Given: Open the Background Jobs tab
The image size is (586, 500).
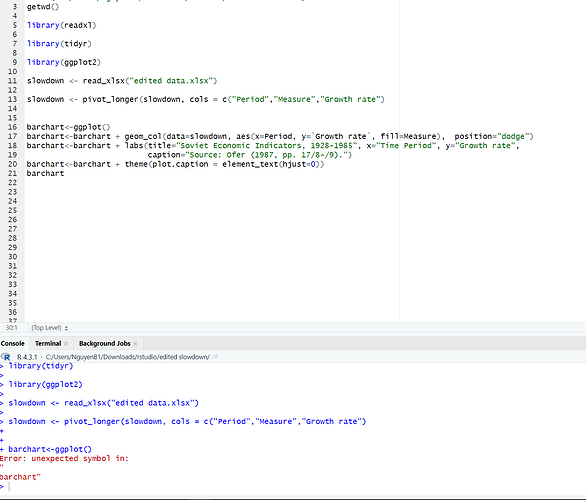Looking at the screenshot, I should click(x=105, y=343).
